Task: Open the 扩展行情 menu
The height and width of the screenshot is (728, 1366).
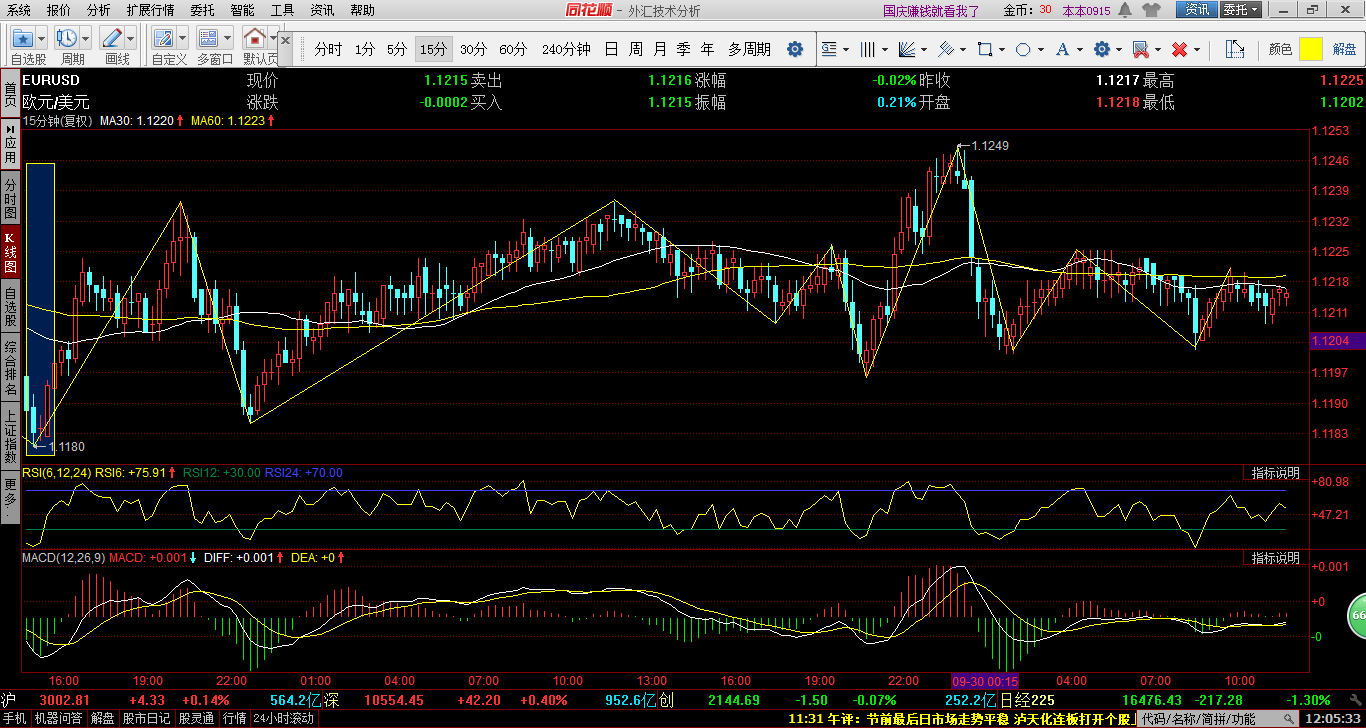Action: point(150,10)
